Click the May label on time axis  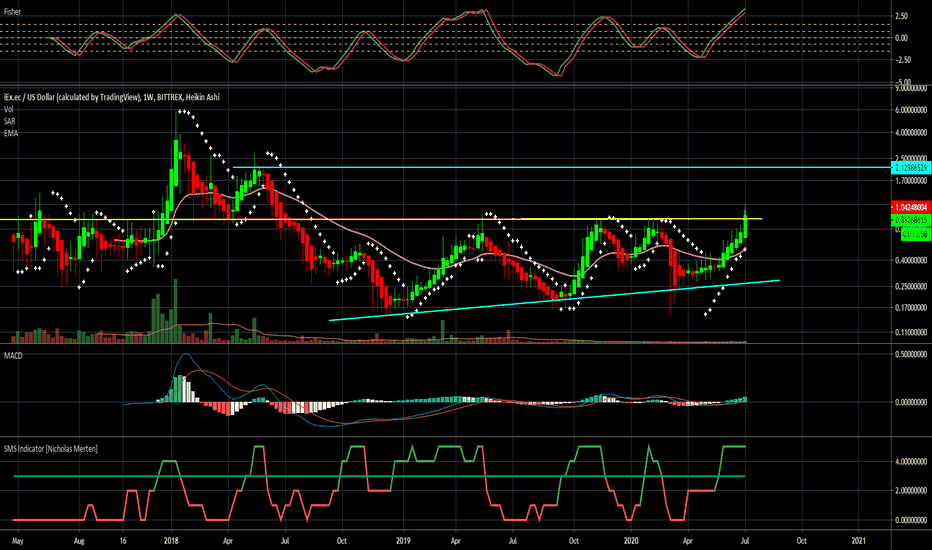coord(18,541)
